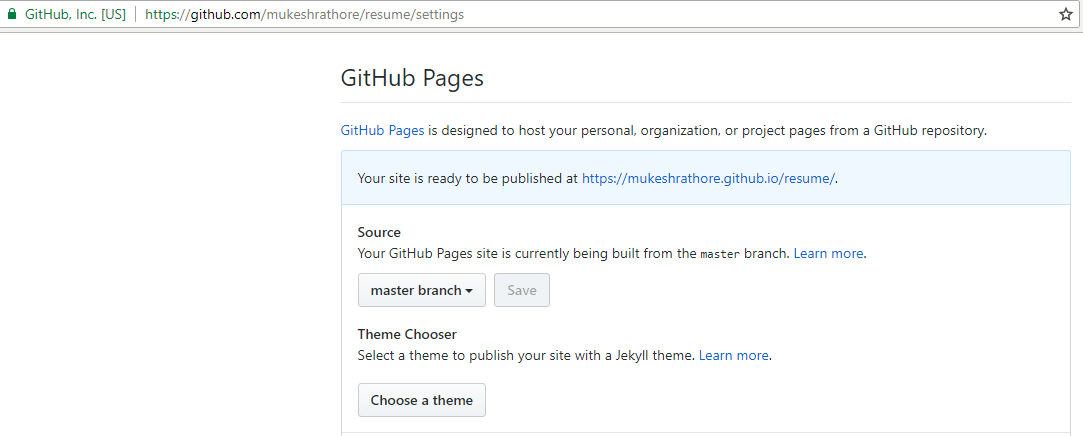The width and height of the screenshot is (1083, 436).
Task: Click Learn more beside the master branch text
Action: (829, 253)
